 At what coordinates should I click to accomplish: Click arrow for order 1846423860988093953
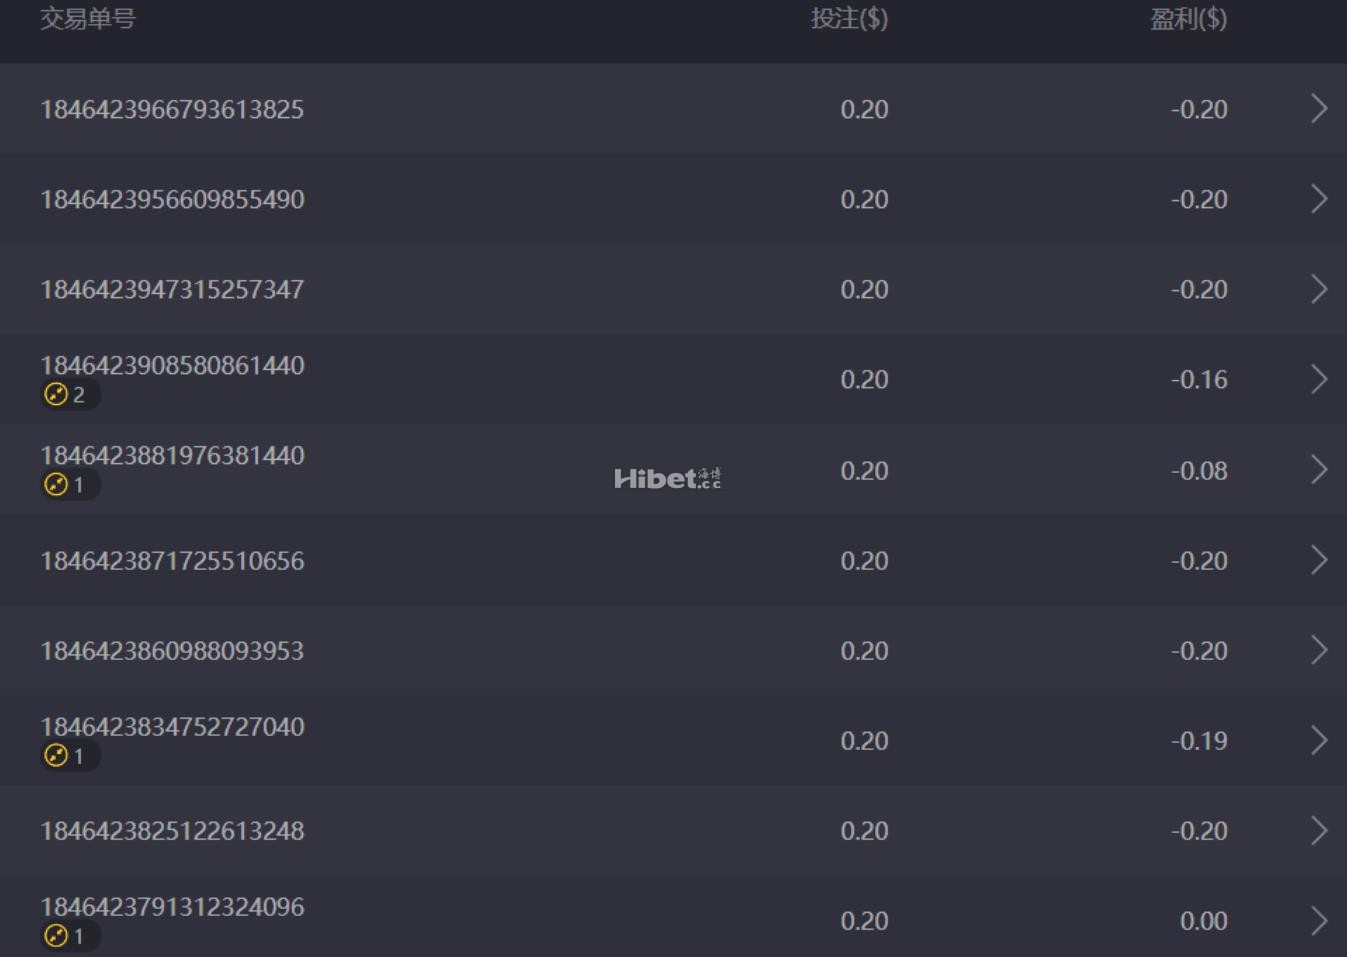[1319, 650]
